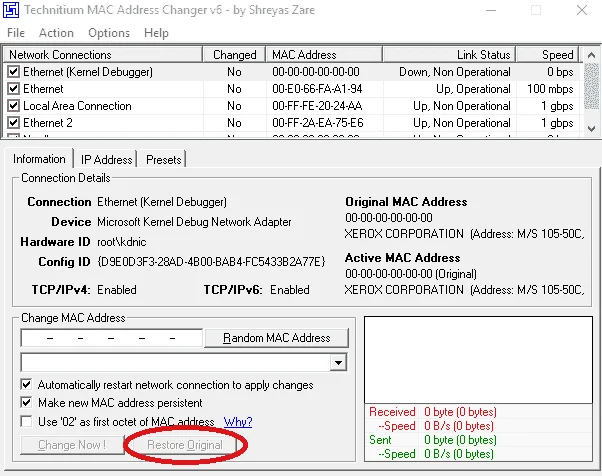The height and width of the screenshot is (476, 602).
Task: Click the Config ID GUID value
Action: pyautogui.click(x=211, y=262)
